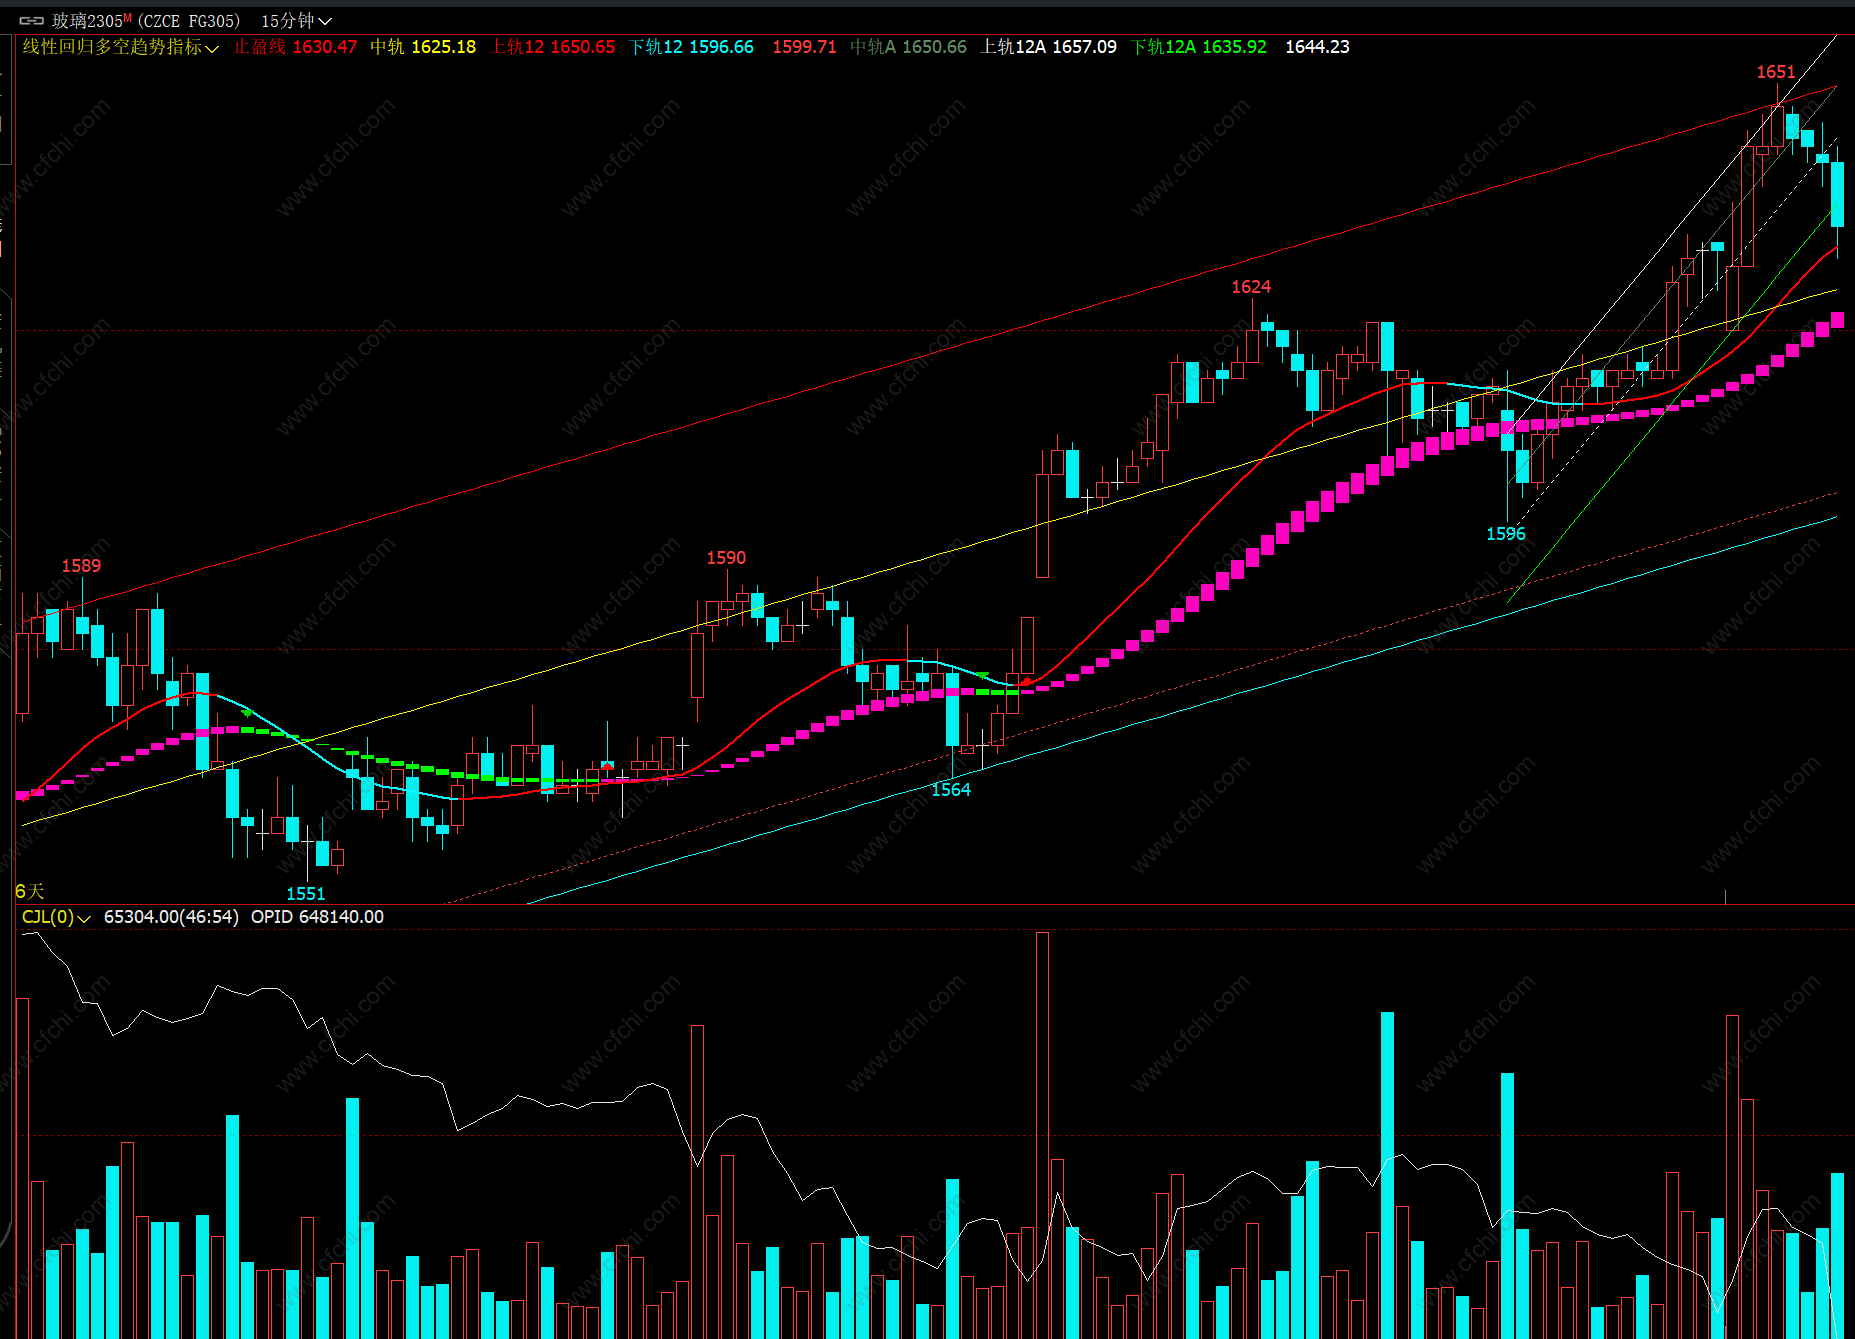Click the white 1644.23 value
The height and width of the screenshot is (1339, 1855).
pyautogui.click(x=1317, y=47)
